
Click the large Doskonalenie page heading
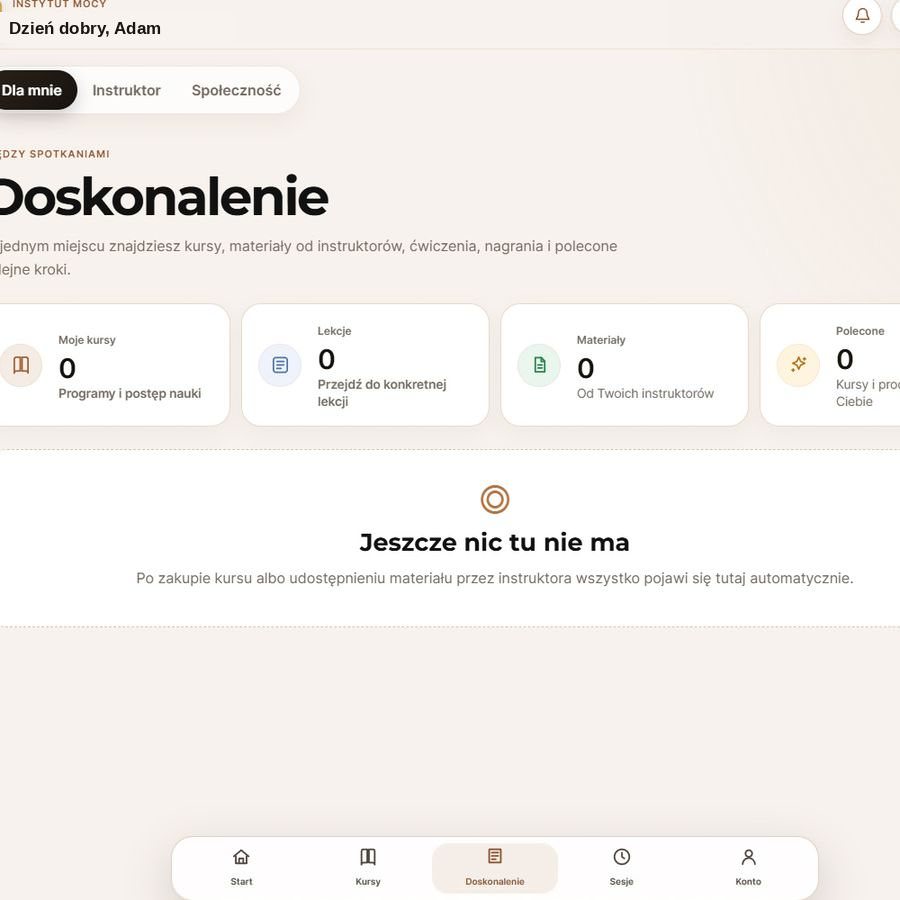point(163,197)
